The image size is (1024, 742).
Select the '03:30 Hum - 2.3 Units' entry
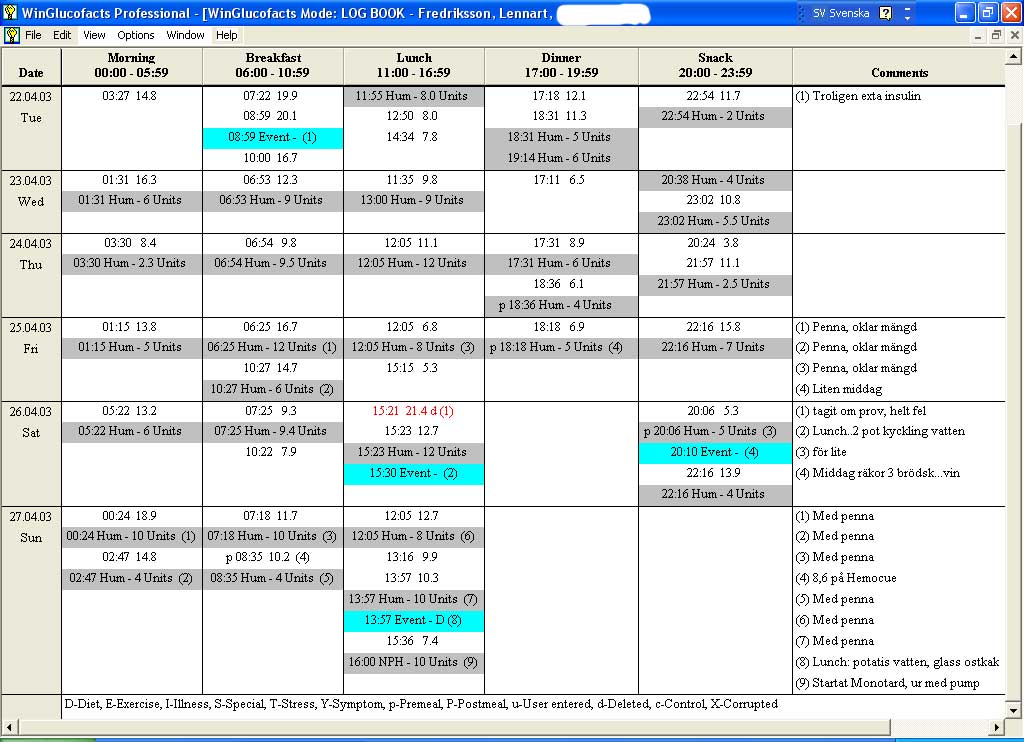[131, 263]
